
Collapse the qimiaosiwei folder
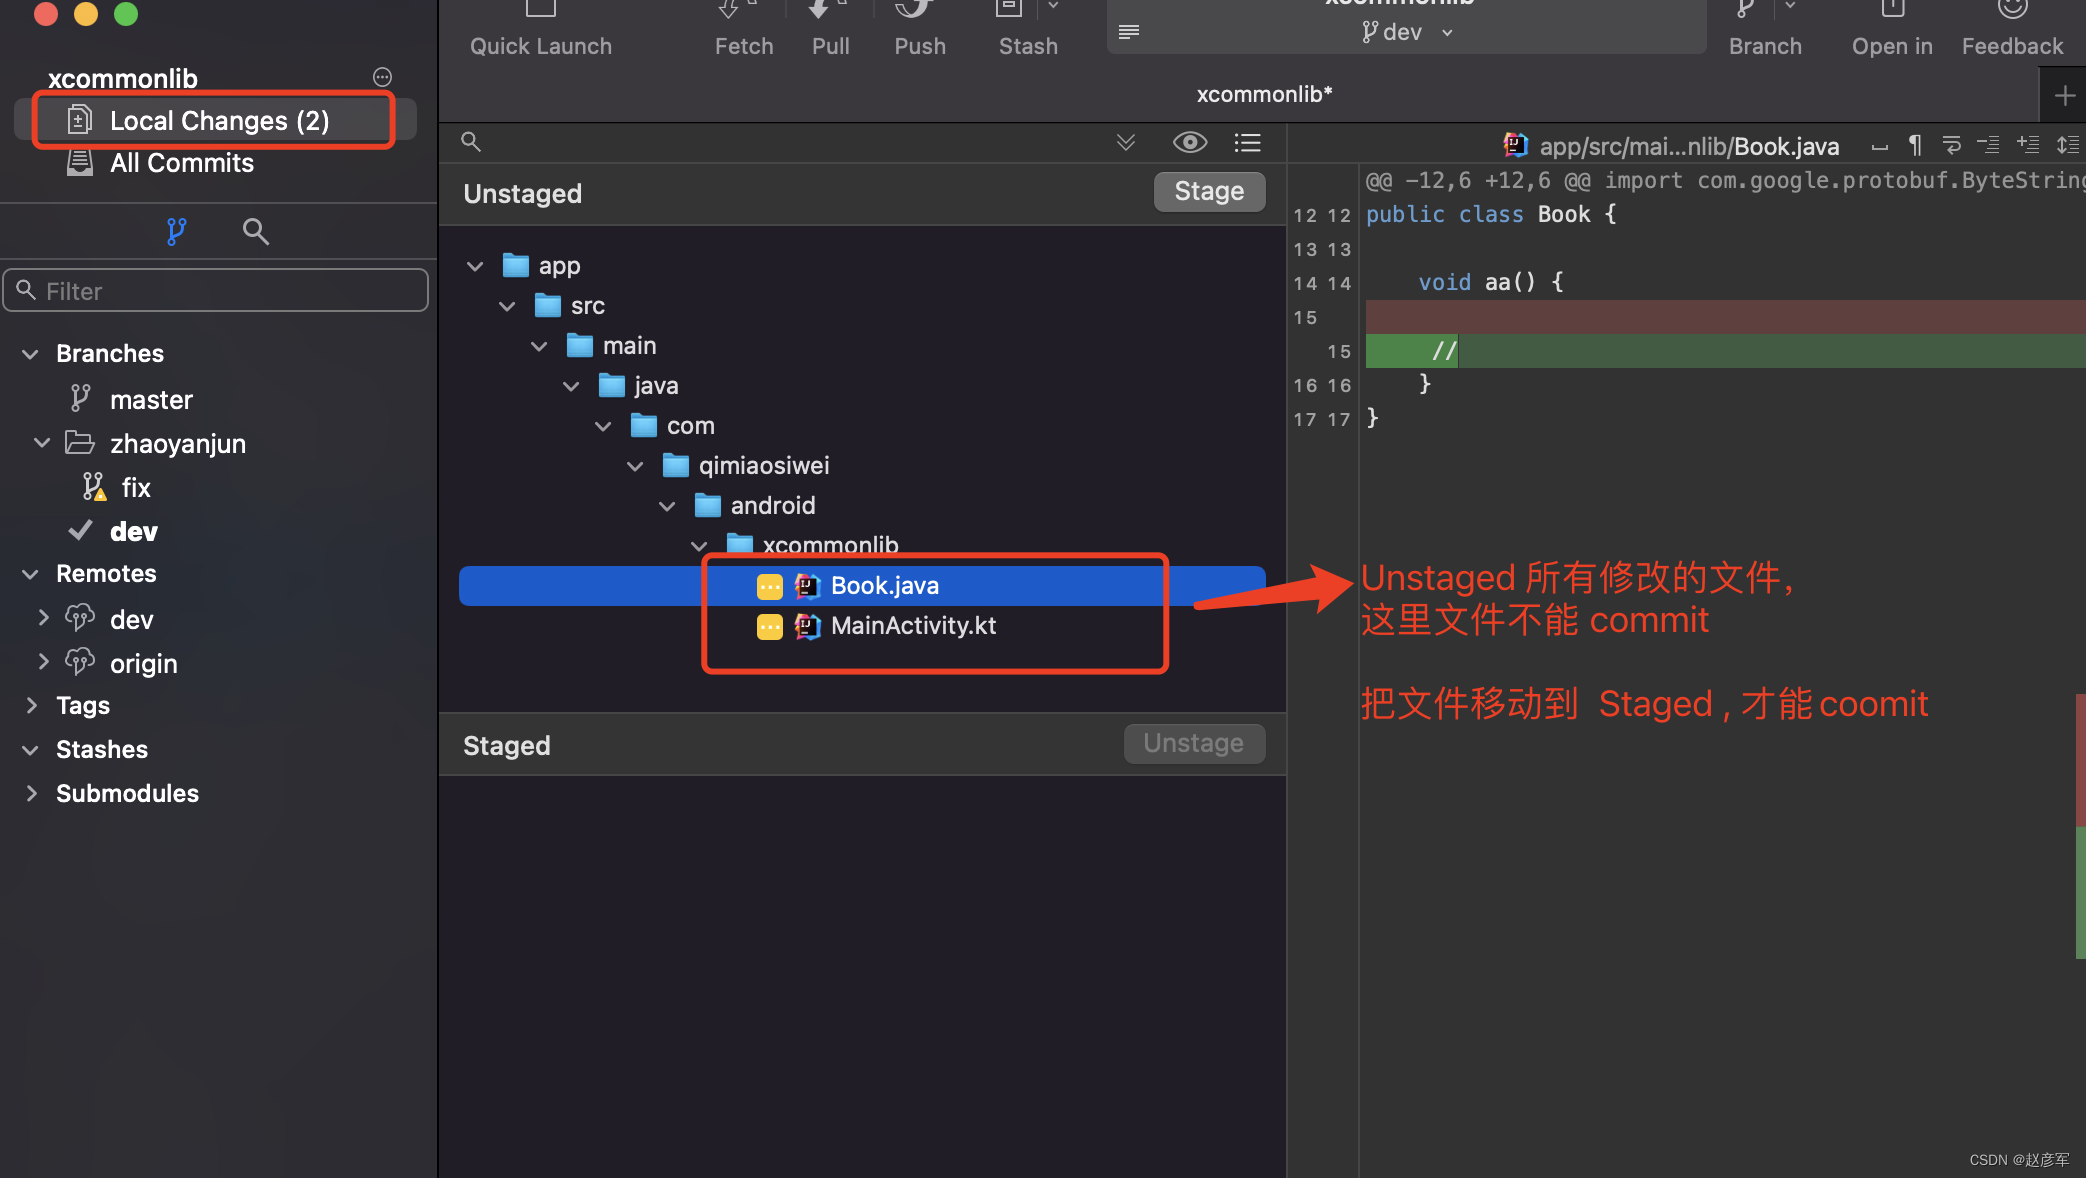(635, 466)
